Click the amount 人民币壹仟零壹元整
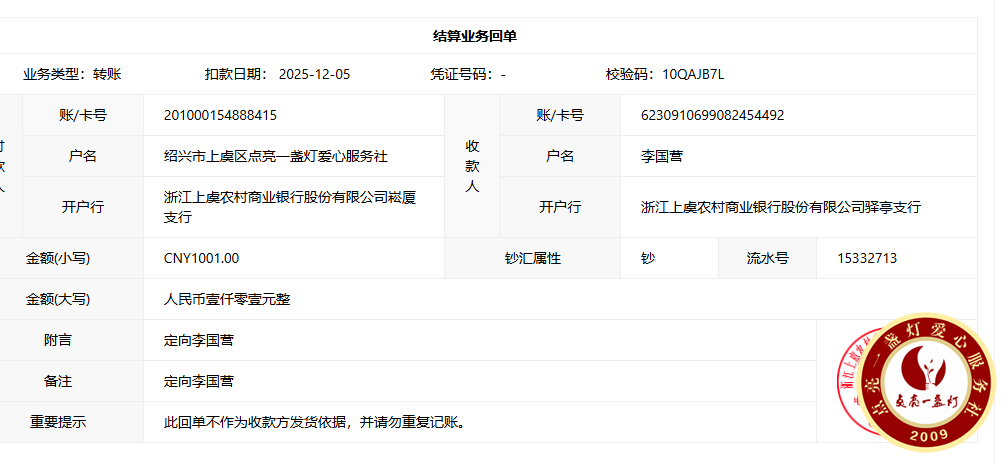 pyautogui.click(x=227, y=299)
